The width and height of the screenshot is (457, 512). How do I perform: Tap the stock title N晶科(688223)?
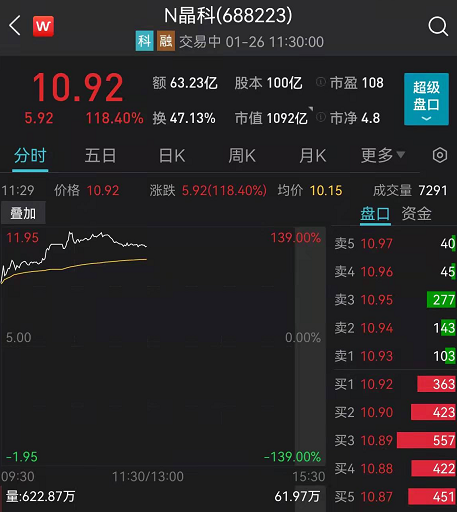click(x=228, y=16)
